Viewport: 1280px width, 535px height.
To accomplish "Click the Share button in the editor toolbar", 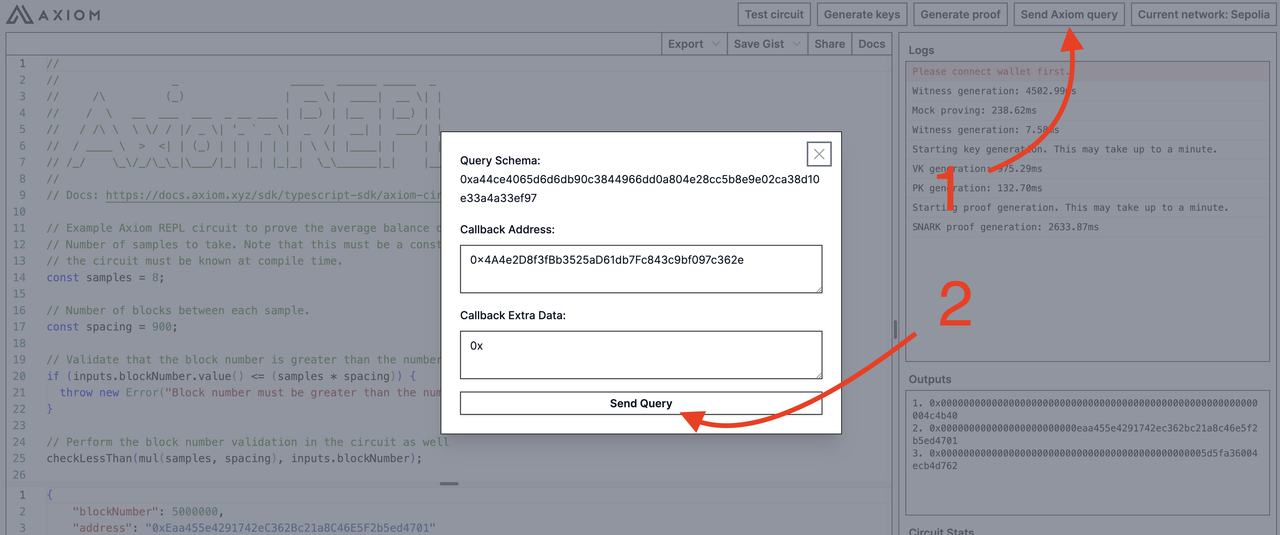I will click(829, 44).
